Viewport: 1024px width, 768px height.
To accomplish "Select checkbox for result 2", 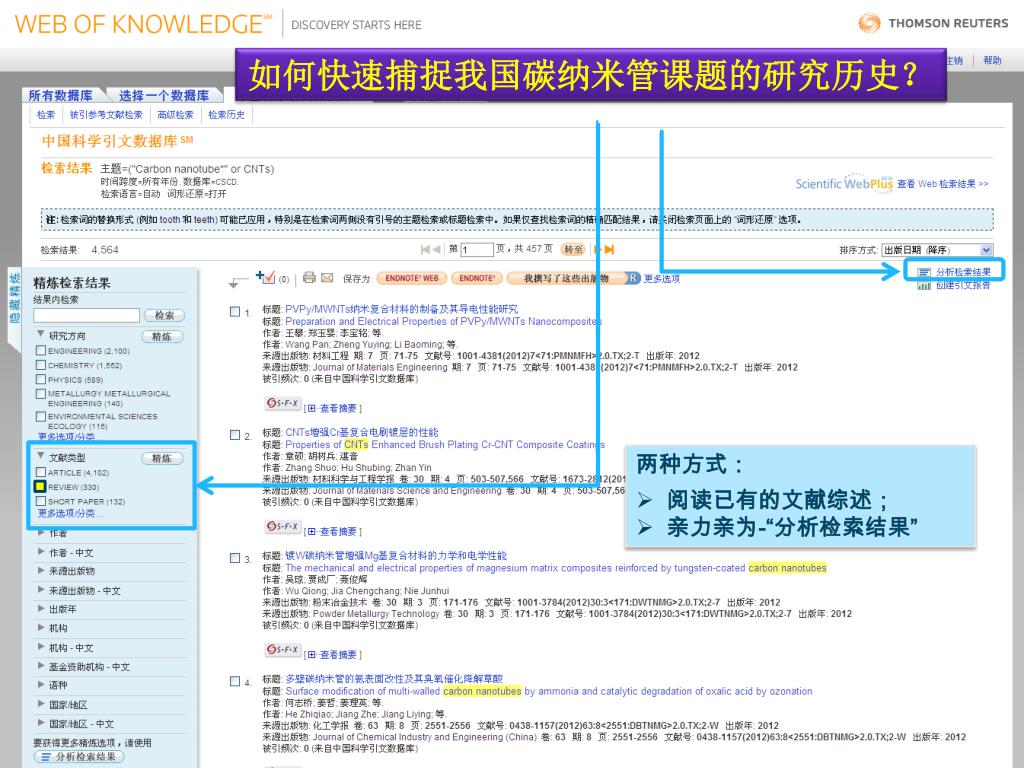I will click(235, 435).
